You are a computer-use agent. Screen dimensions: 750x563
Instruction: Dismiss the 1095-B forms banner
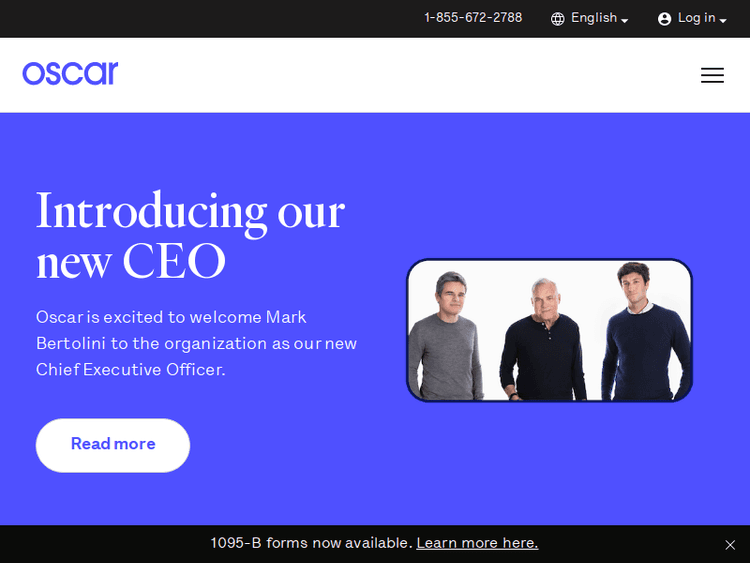[x=730, y=545]
